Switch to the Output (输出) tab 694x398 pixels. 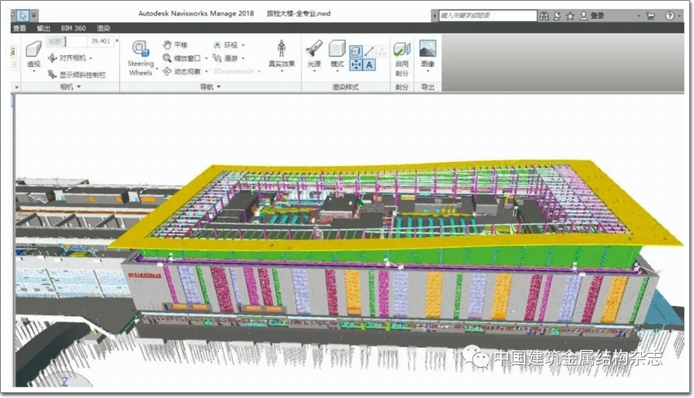(43, 28)
